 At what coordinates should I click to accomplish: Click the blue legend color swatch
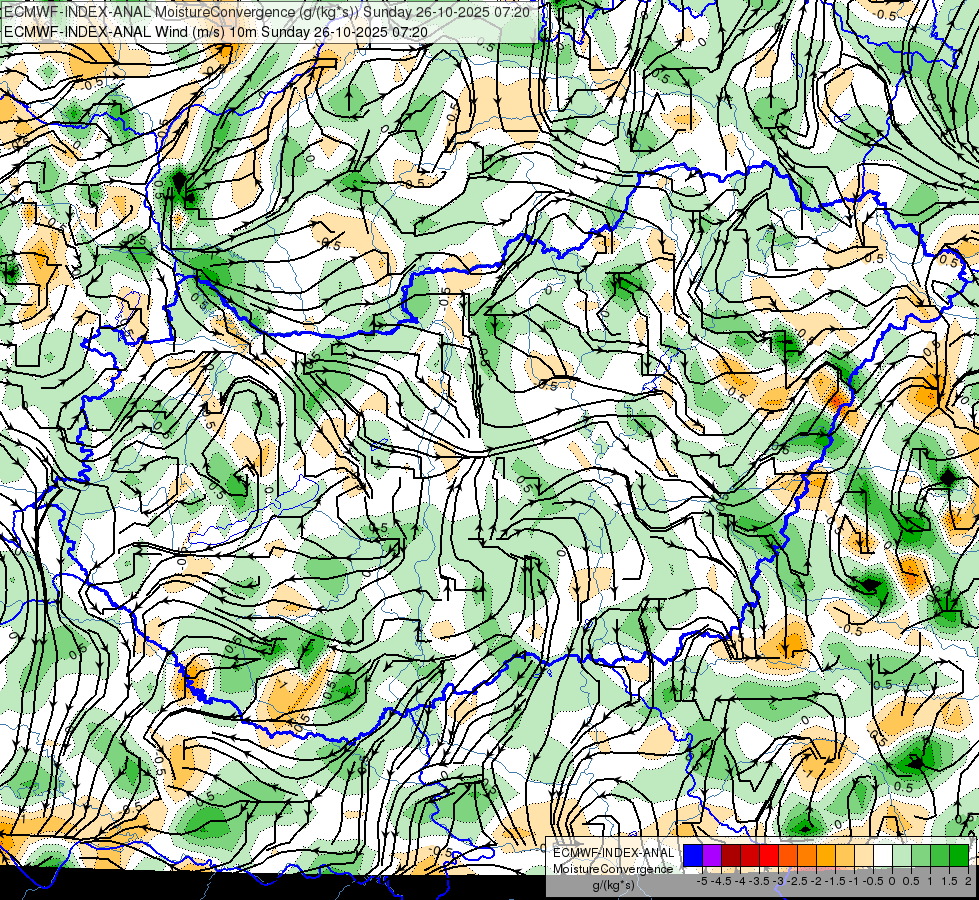pos(693,855)
